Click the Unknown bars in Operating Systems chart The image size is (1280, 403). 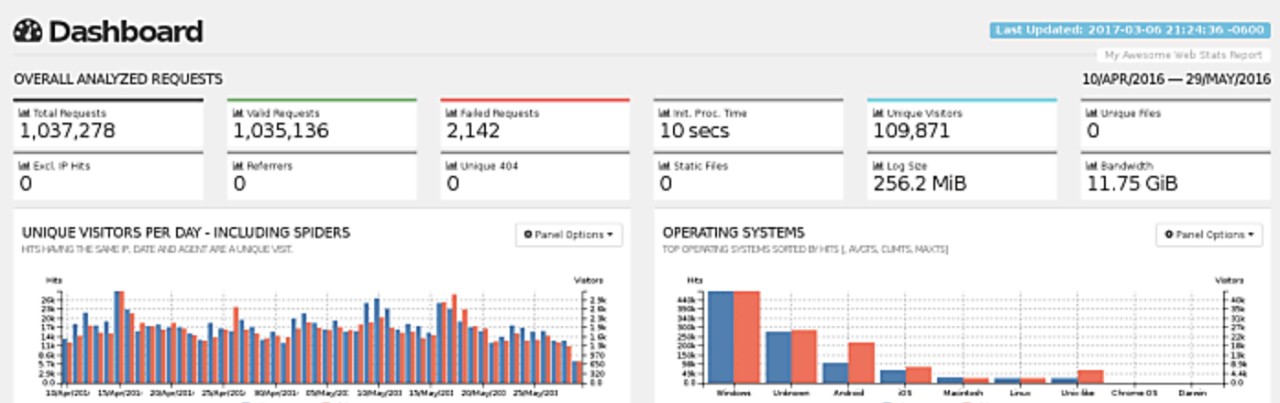point(791,356)
